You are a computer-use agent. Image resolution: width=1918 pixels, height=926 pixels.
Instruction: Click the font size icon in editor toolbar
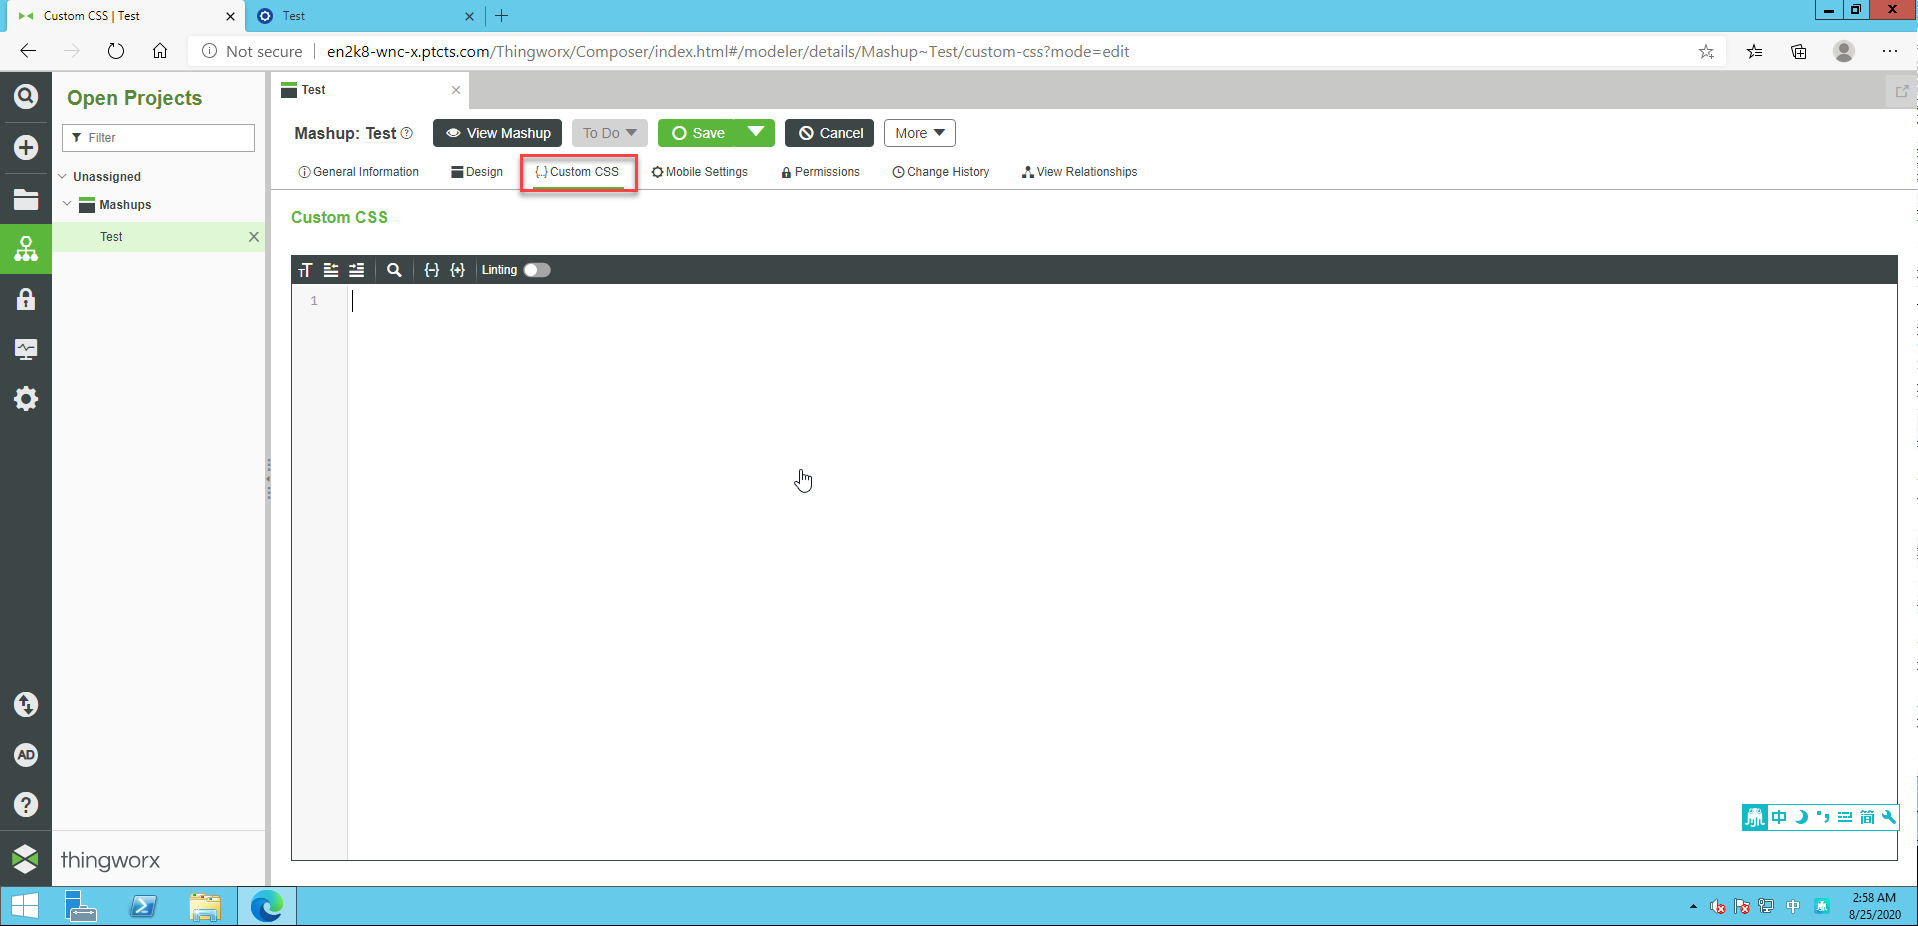(x=305, y=270)
